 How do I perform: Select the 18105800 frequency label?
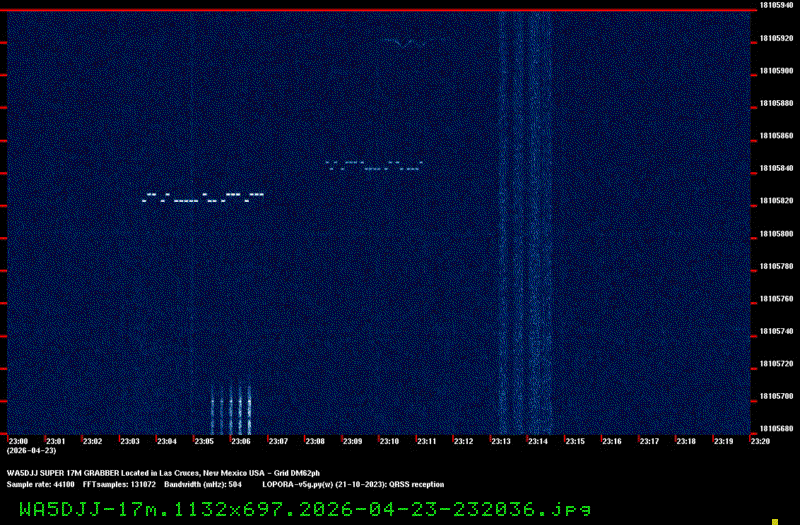tap(777, 234)
